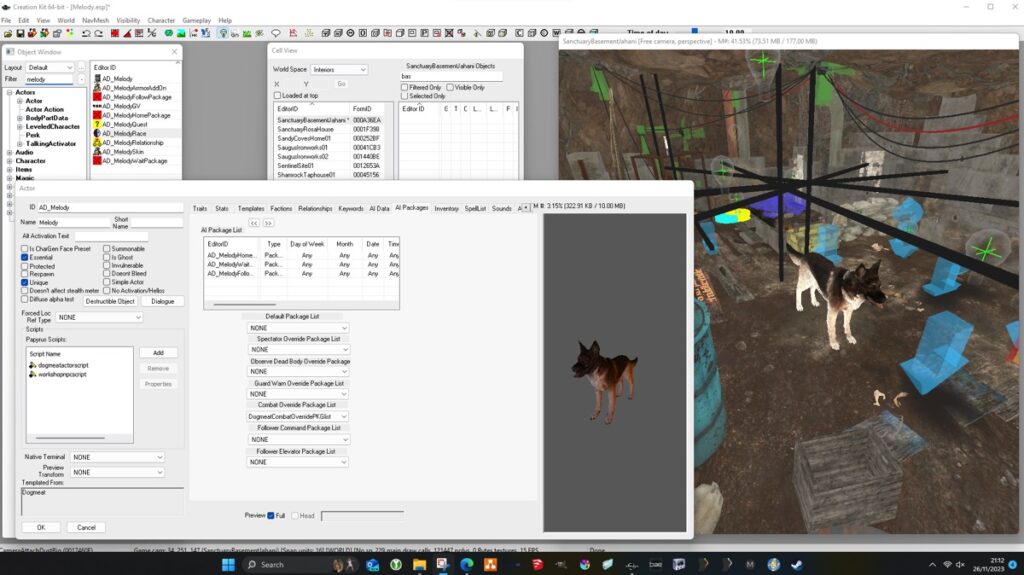Open the Windows Start menu

228,565
